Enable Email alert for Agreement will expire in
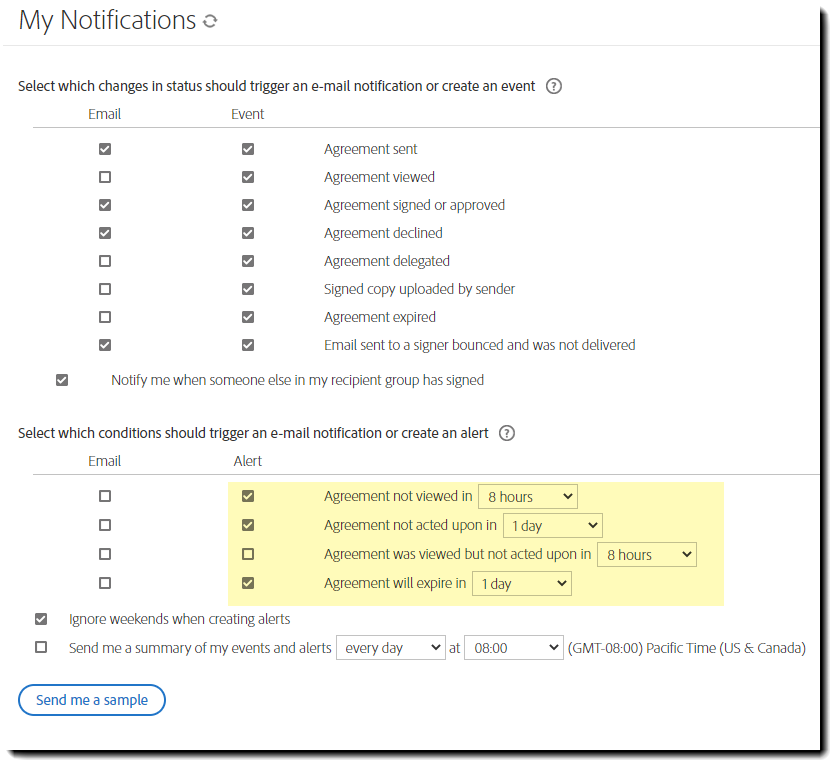The image size is (830, 760). (x=104, y=582)
